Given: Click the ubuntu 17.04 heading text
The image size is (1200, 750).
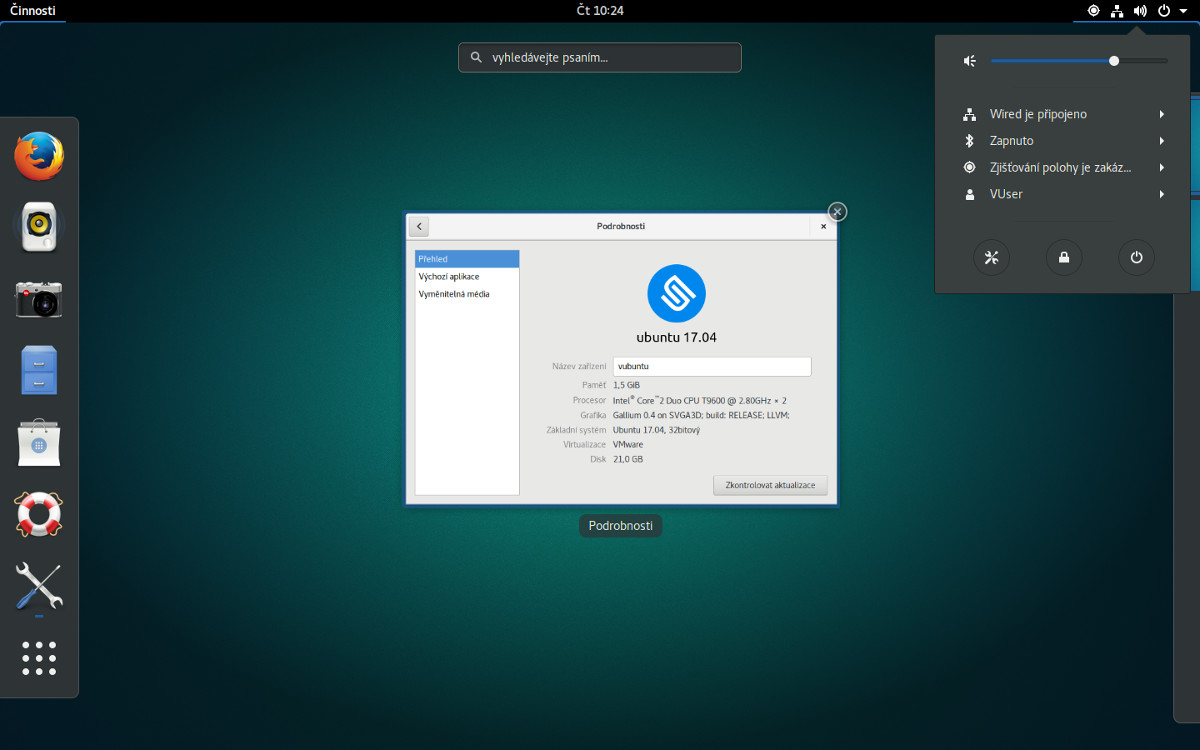Looking at the screenshot, I should tap(677, 337).
